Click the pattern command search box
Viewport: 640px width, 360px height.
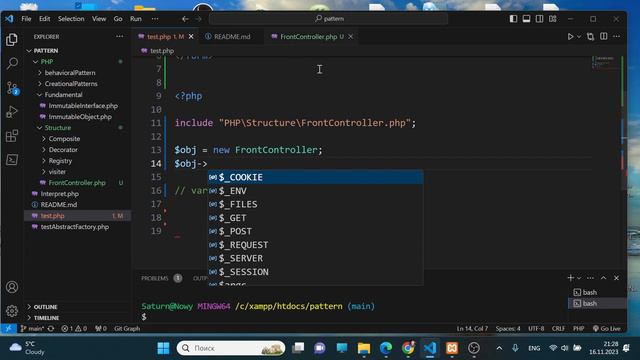tap(329, 19)
